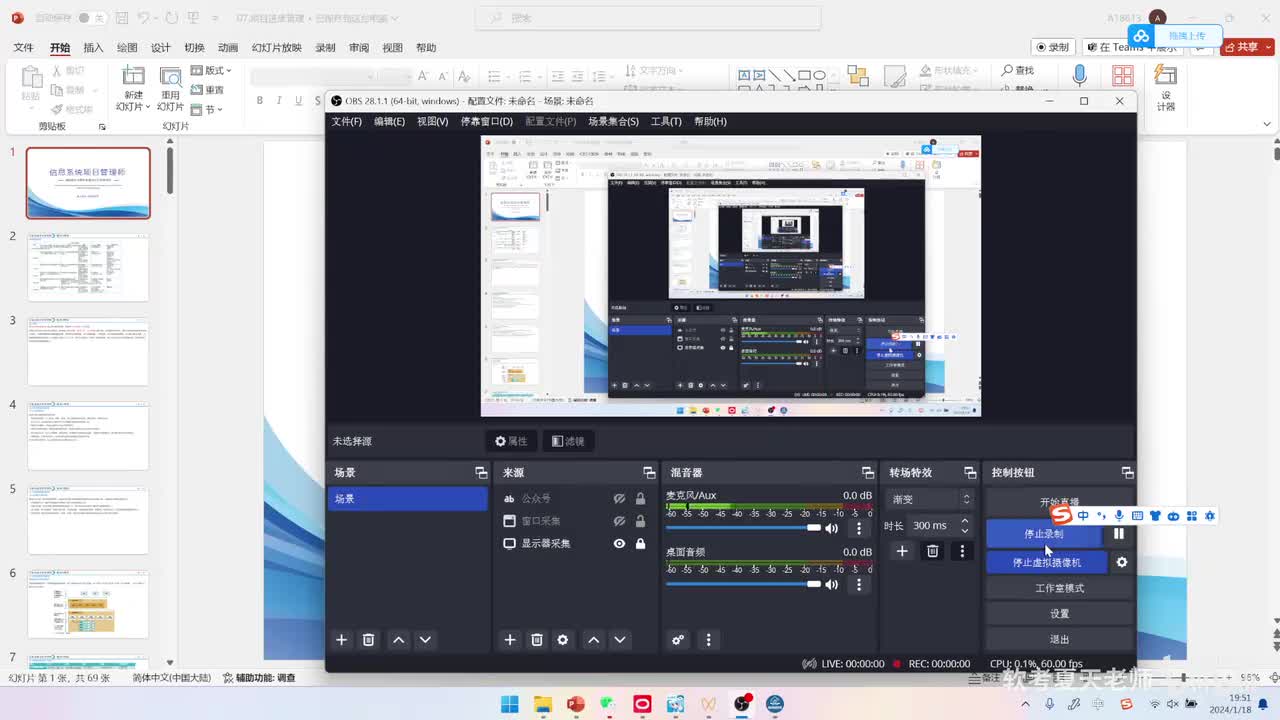The width and height of the screenshot is (1280, 720).
Task: Delete the current scene transition
Action: coord(933,551)
